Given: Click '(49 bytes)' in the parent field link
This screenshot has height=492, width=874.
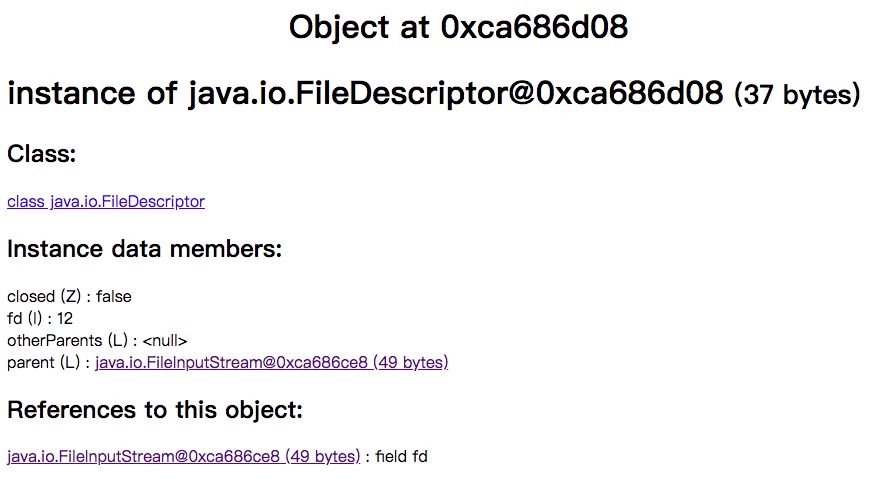Looking at the screenshot, I should 410,363.
